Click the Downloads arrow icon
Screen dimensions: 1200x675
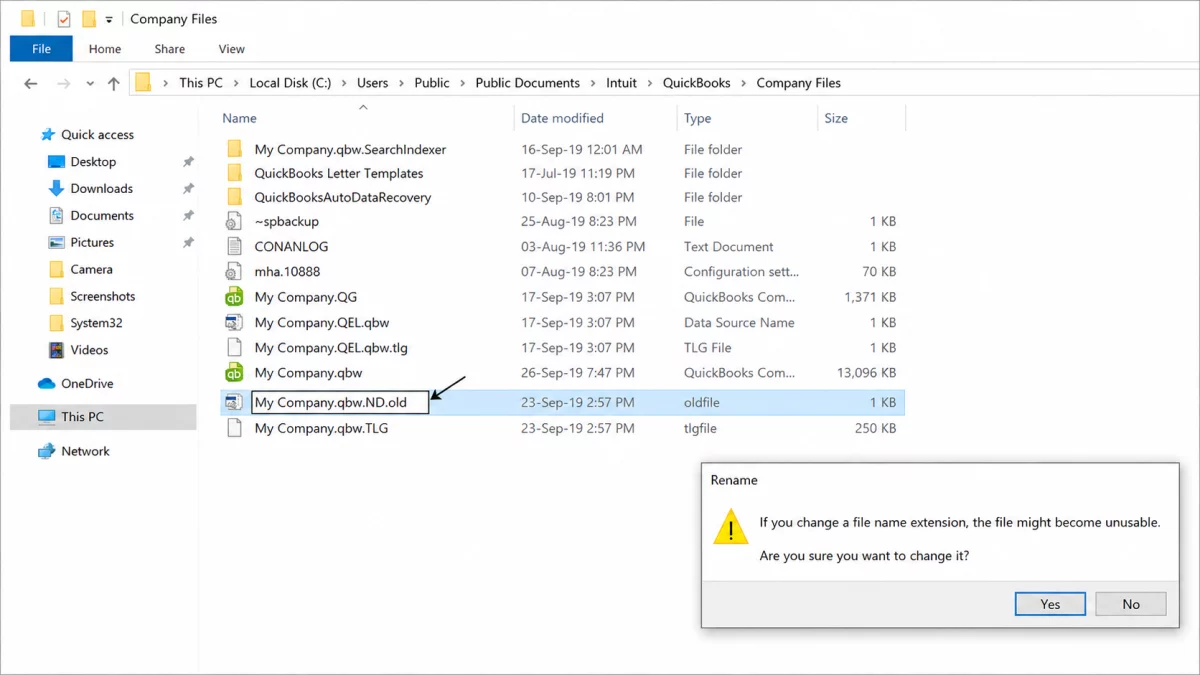(56, 188)
